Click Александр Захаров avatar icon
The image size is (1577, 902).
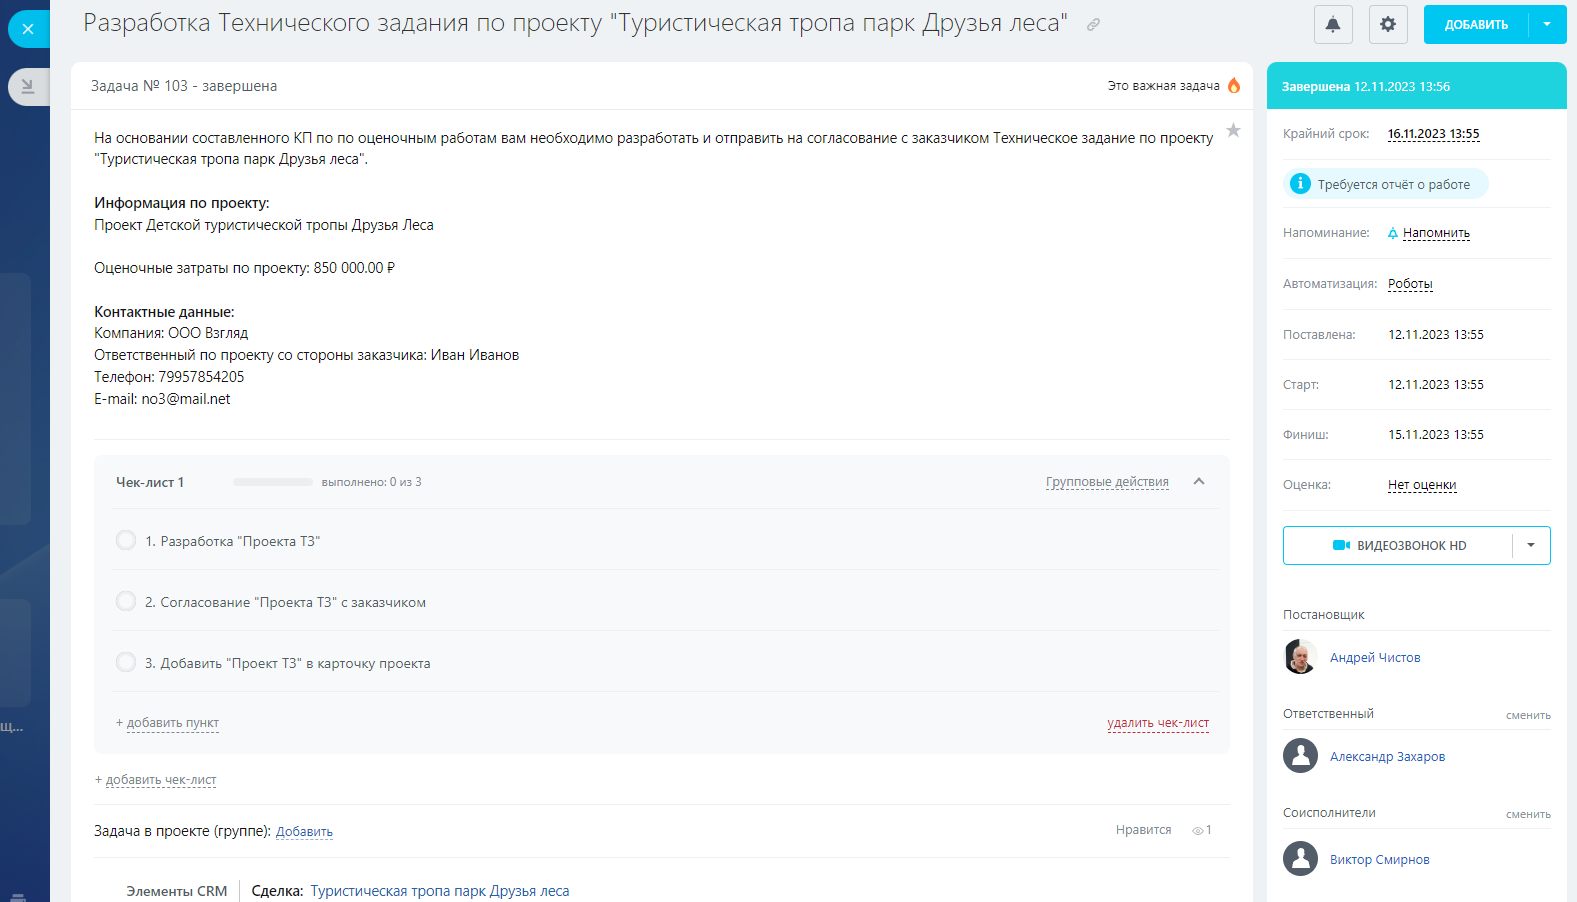[1300, 756]
